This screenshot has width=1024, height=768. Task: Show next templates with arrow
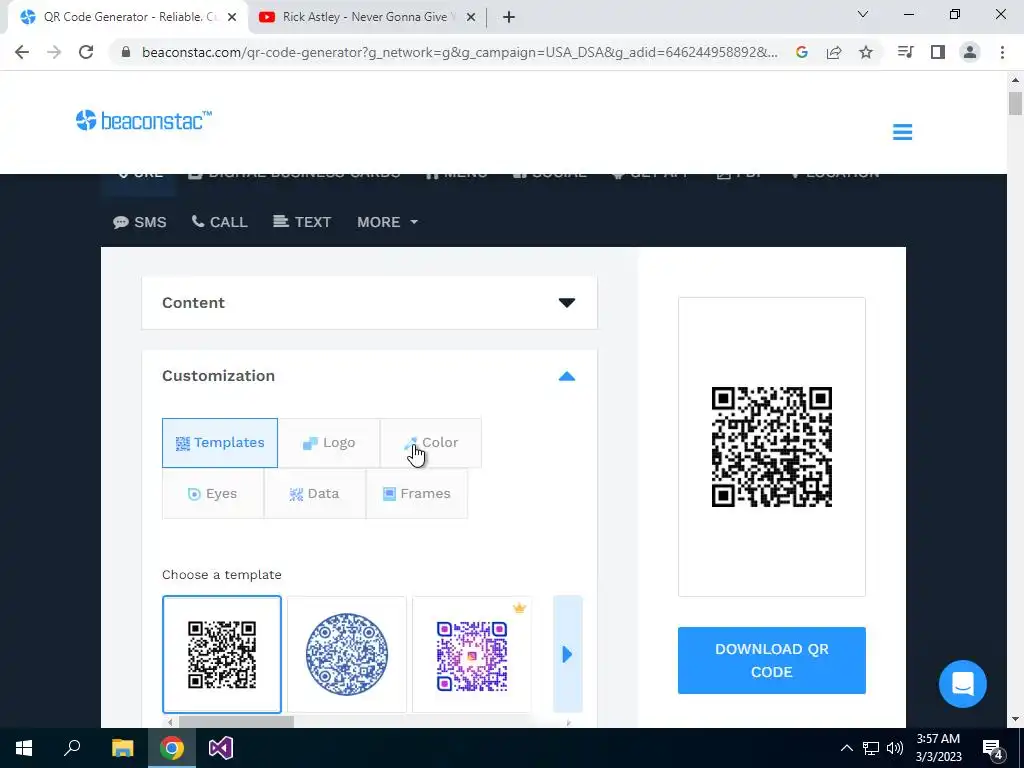(568, 654)
